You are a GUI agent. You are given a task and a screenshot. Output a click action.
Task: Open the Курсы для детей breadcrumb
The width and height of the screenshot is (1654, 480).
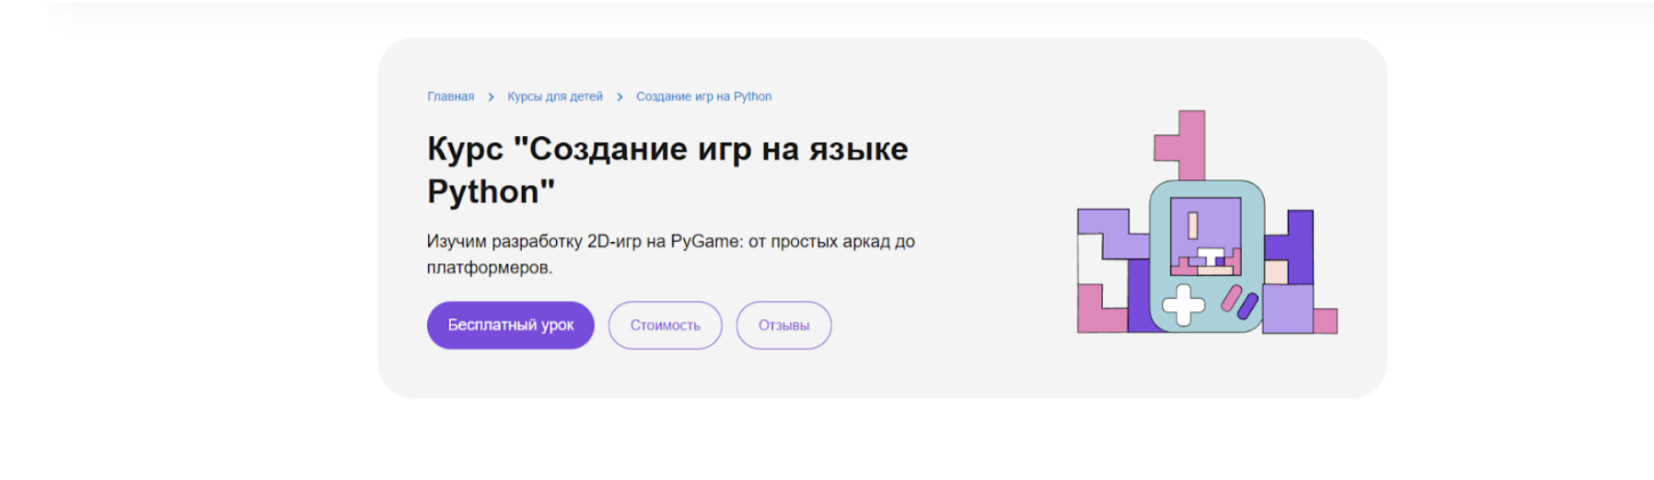[555, 97]
